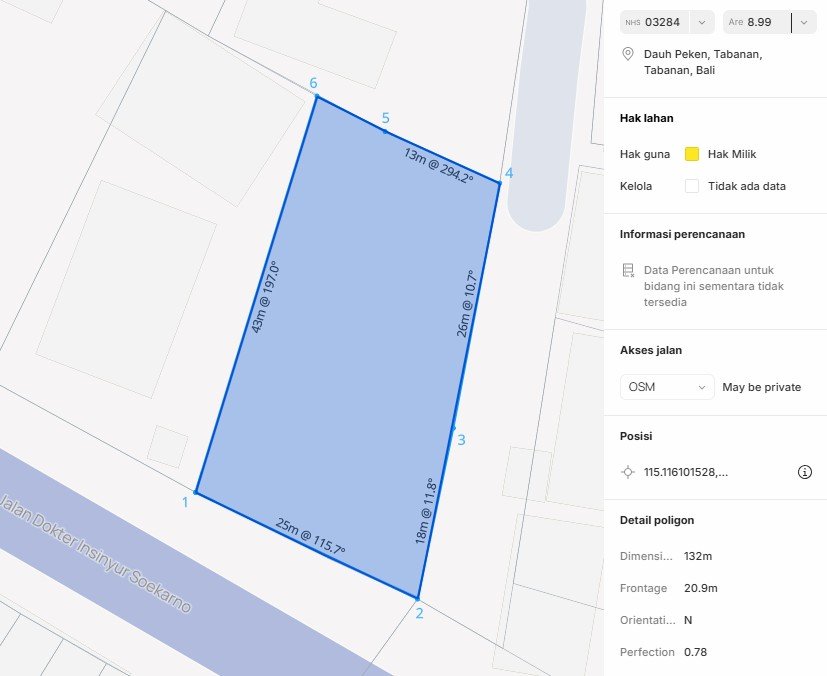
Task: Expand the NHS 03284 identifier dropdown
Action: click(702, 22)
